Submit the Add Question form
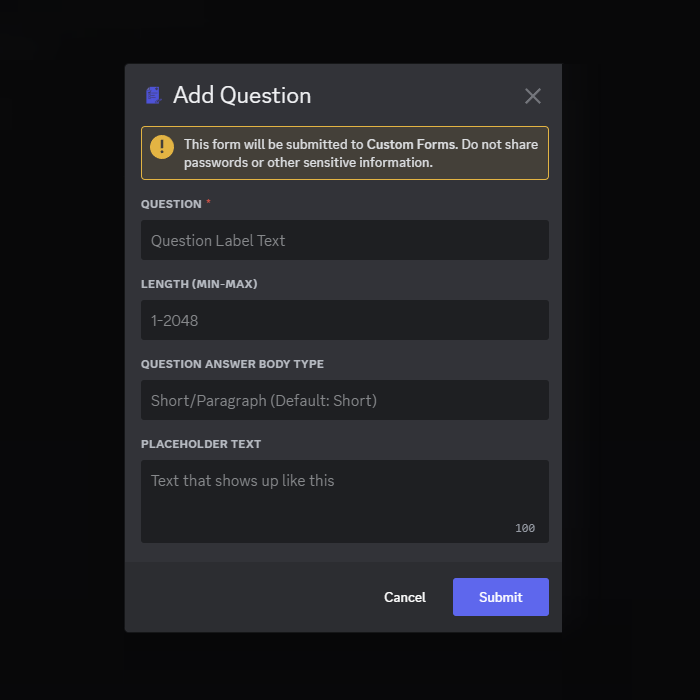 [500, 597]
